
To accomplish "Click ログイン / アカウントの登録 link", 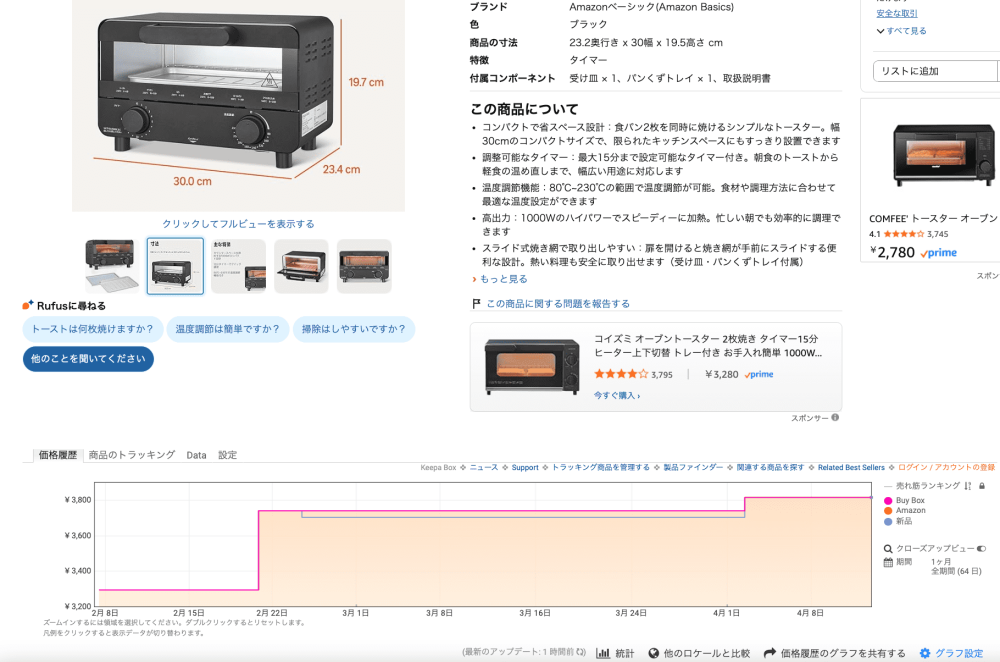I will tap(946, 467).
